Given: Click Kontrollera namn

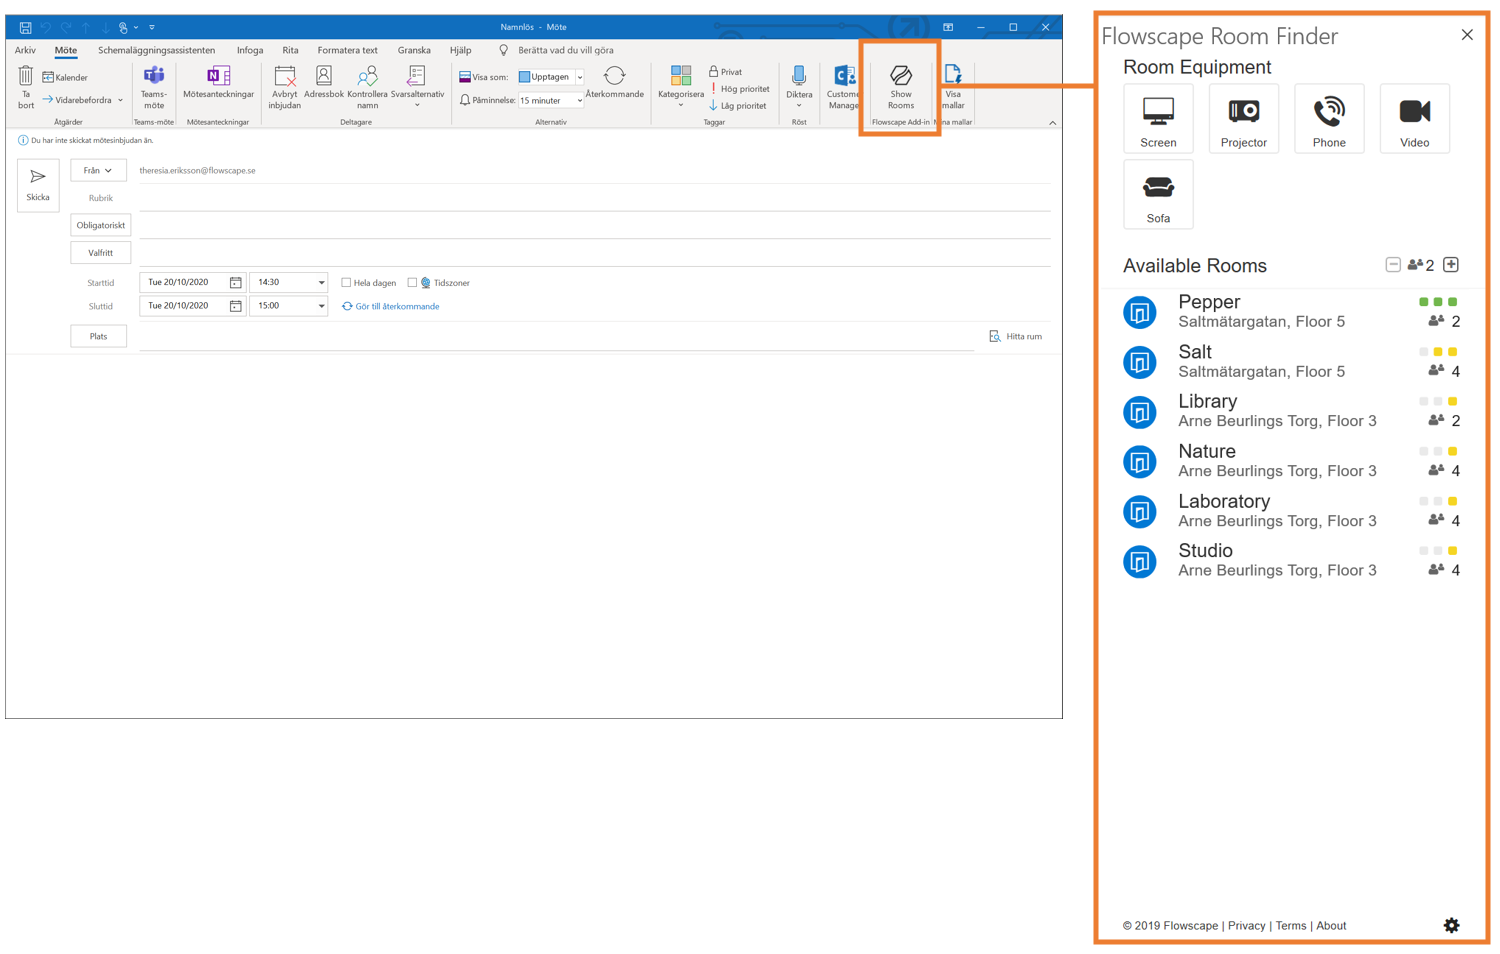Looking at the screenshot, I should (x=367, y=87).
